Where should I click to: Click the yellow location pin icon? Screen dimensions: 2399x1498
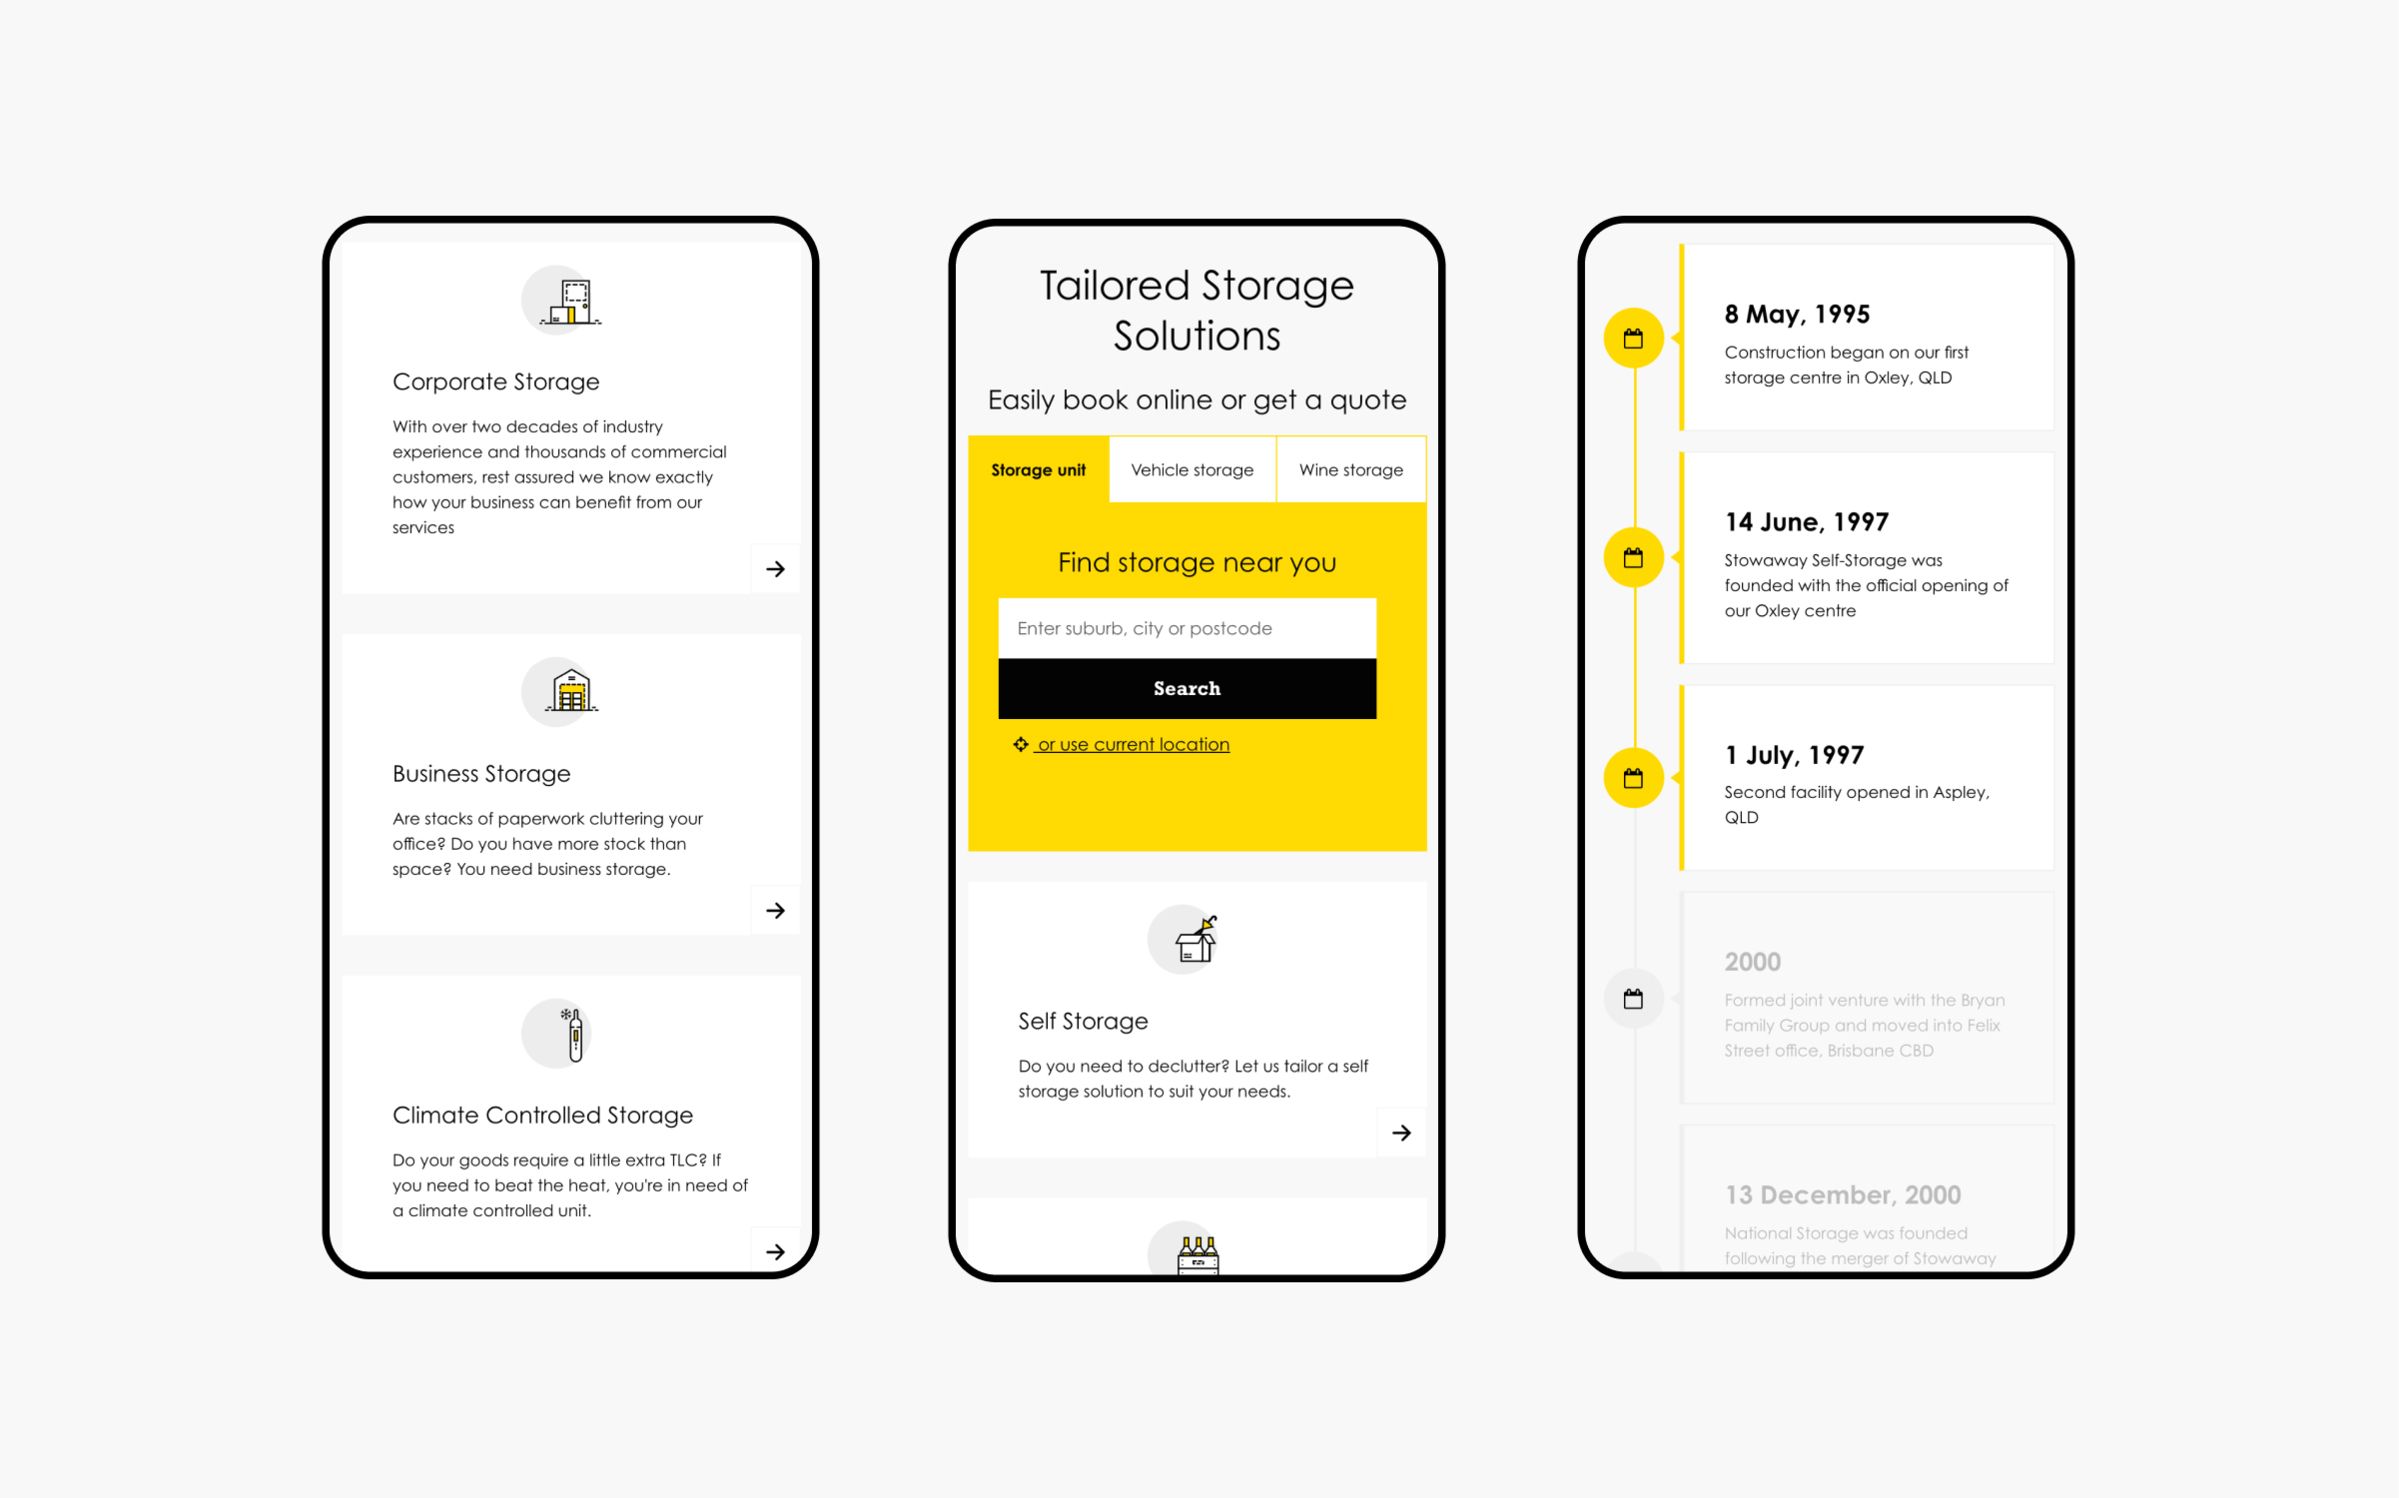coord(1022,744)
